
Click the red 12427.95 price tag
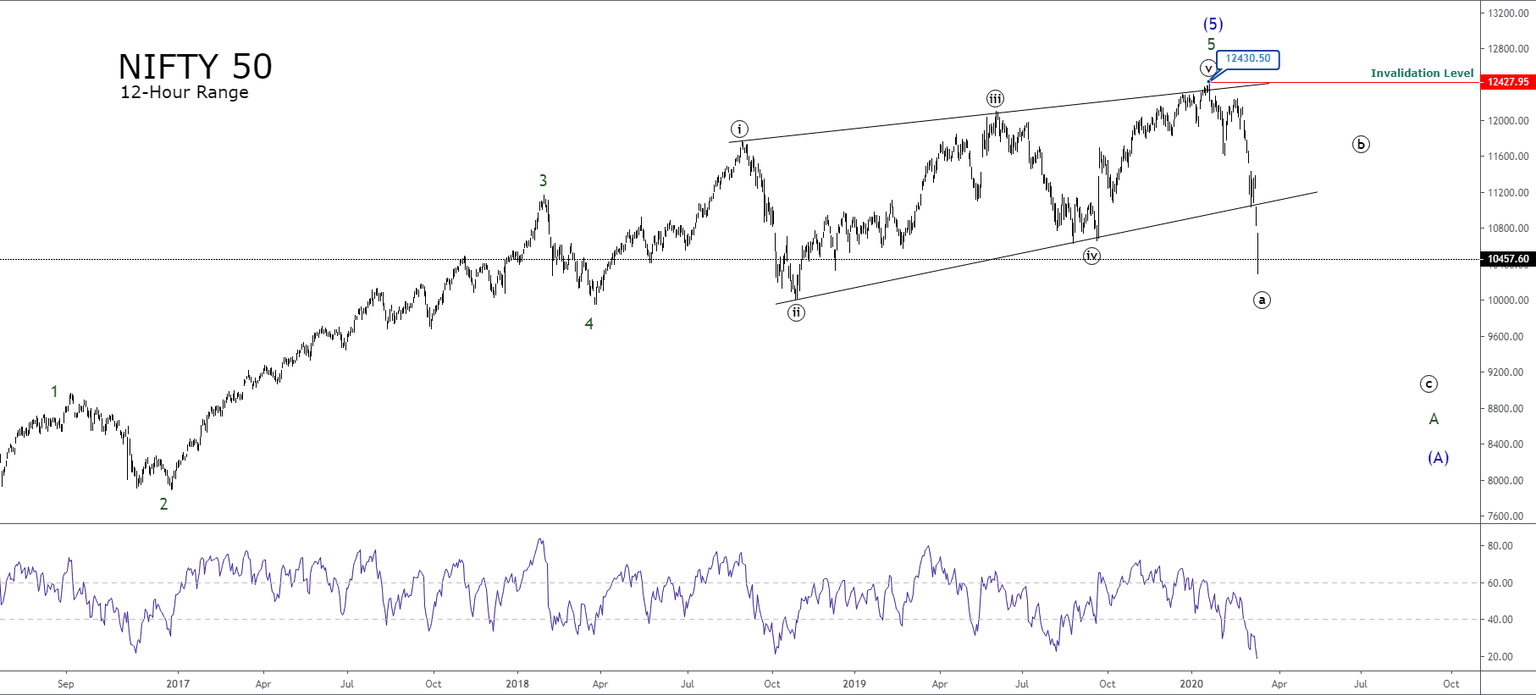1508,82
